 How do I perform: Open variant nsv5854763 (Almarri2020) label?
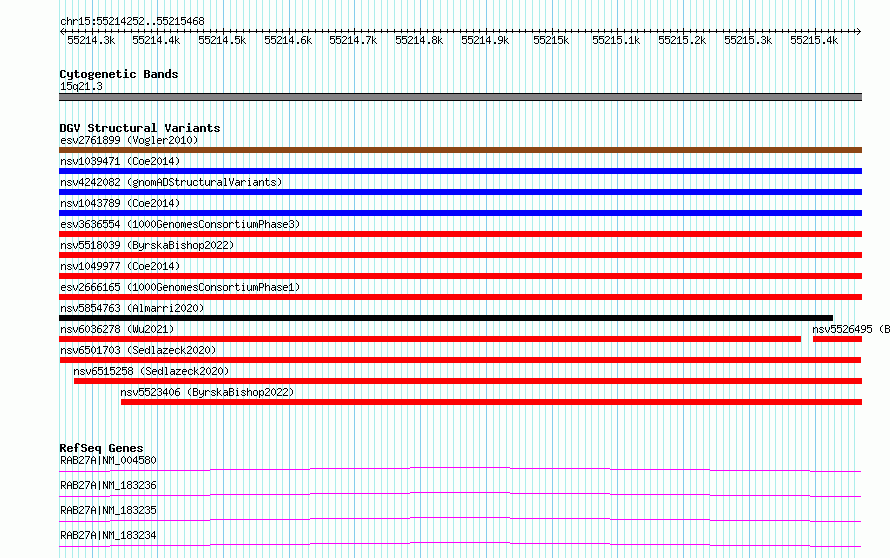132,308
